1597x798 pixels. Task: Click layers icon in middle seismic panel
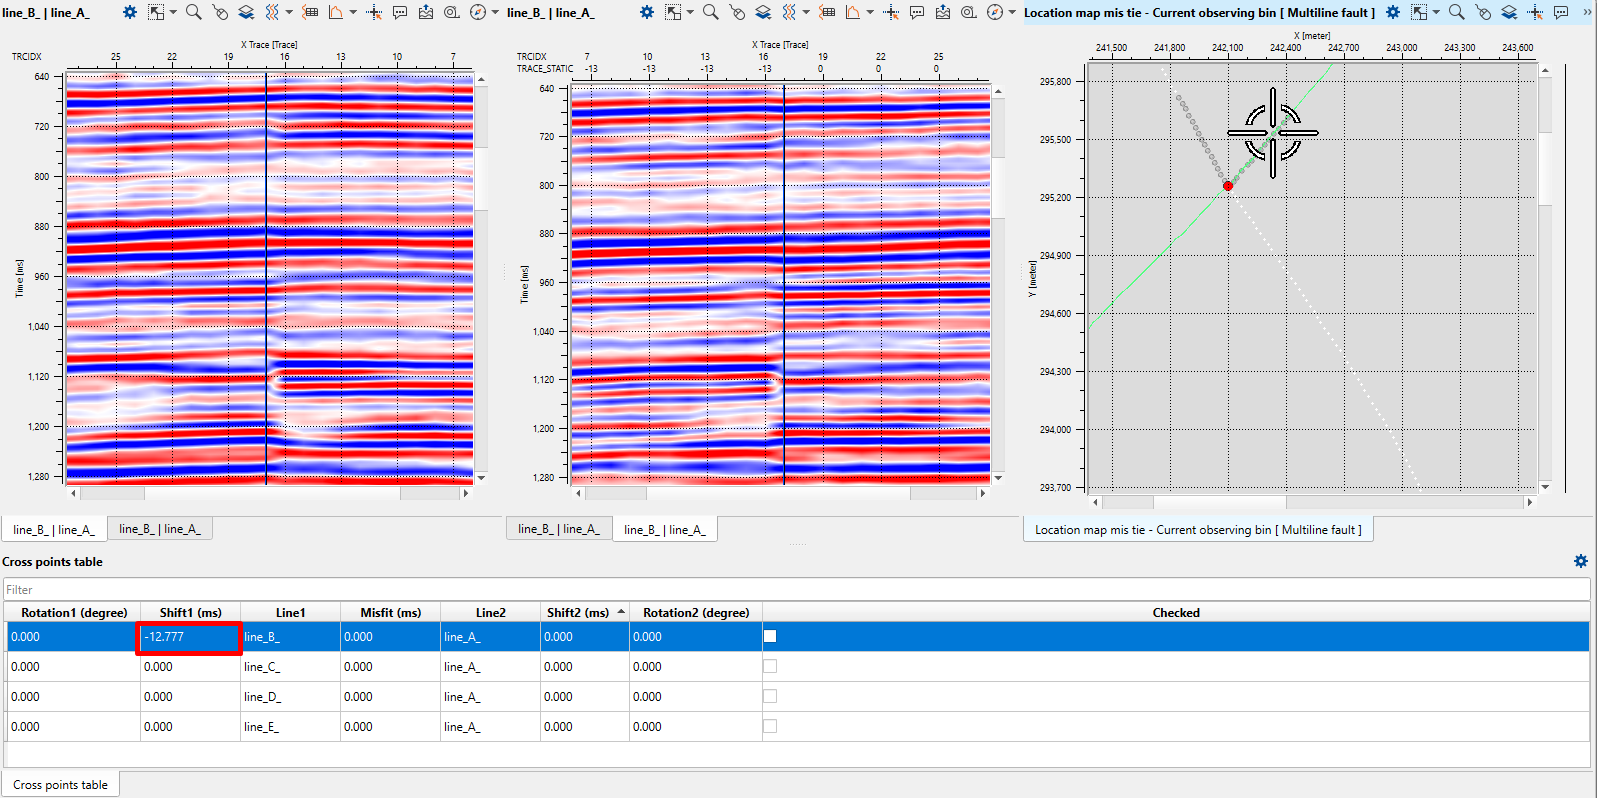[763, 12]
